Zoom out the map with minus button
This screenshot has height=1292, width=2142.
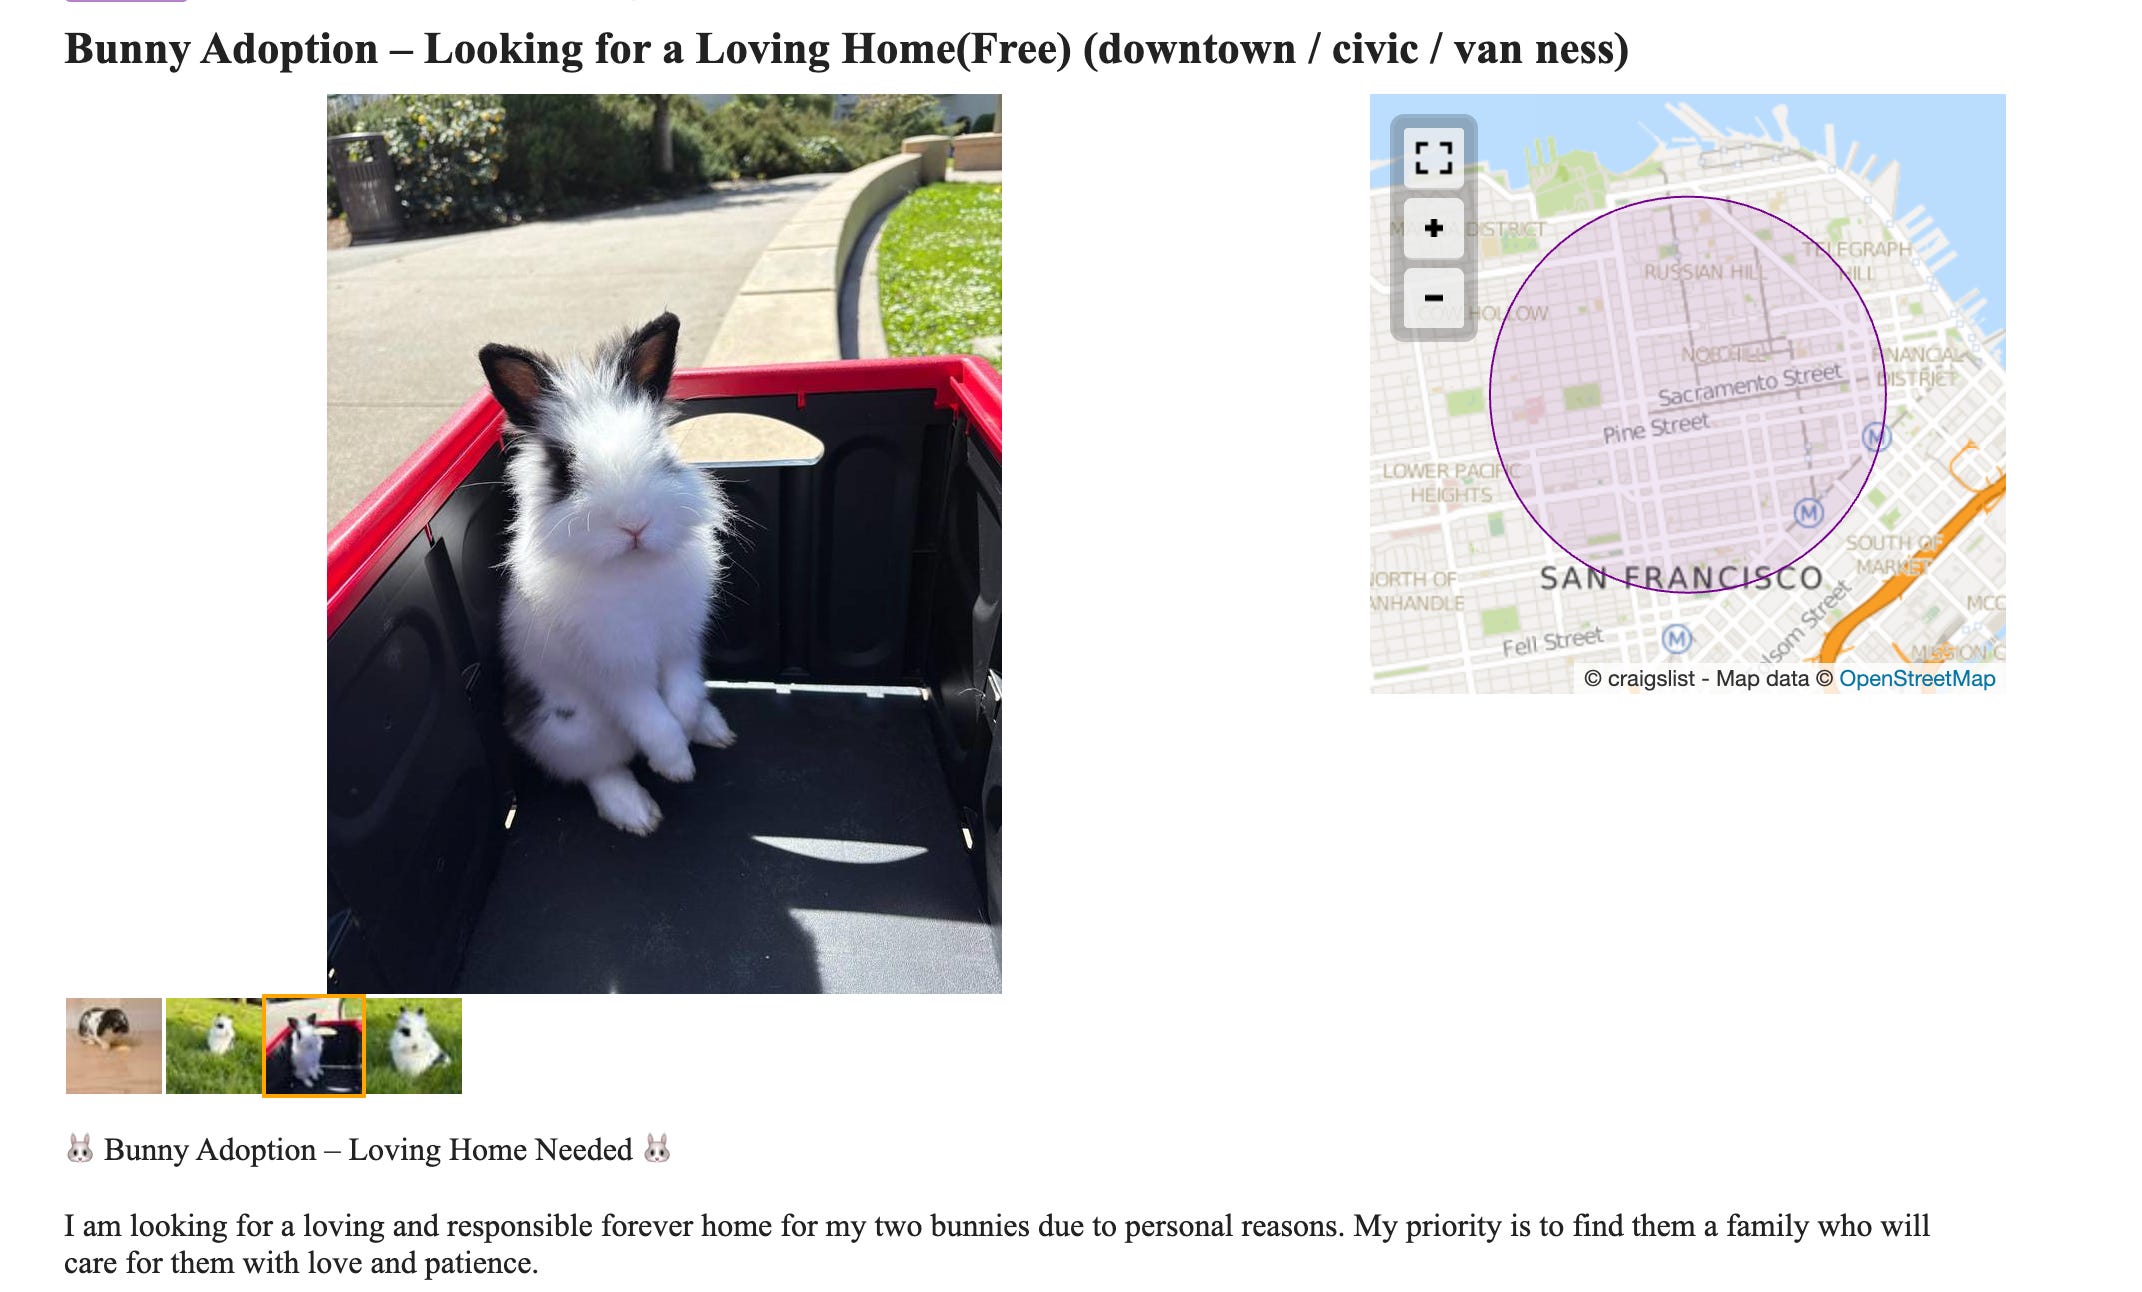point(1433,298)
